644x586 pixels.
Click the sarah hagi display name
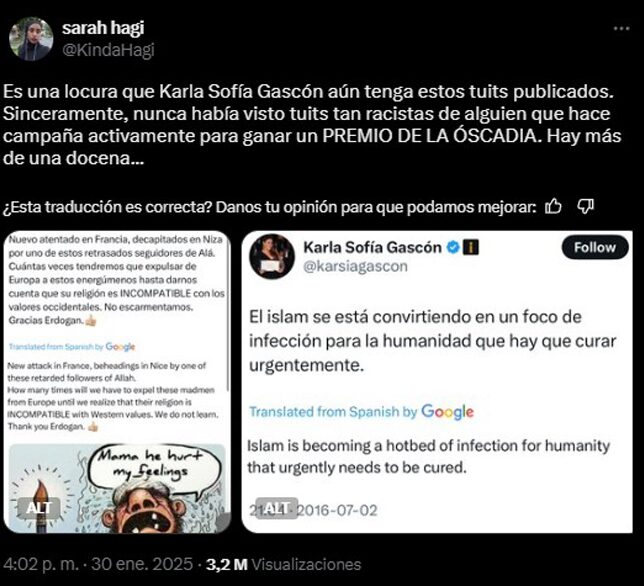[x=103, y=28]
